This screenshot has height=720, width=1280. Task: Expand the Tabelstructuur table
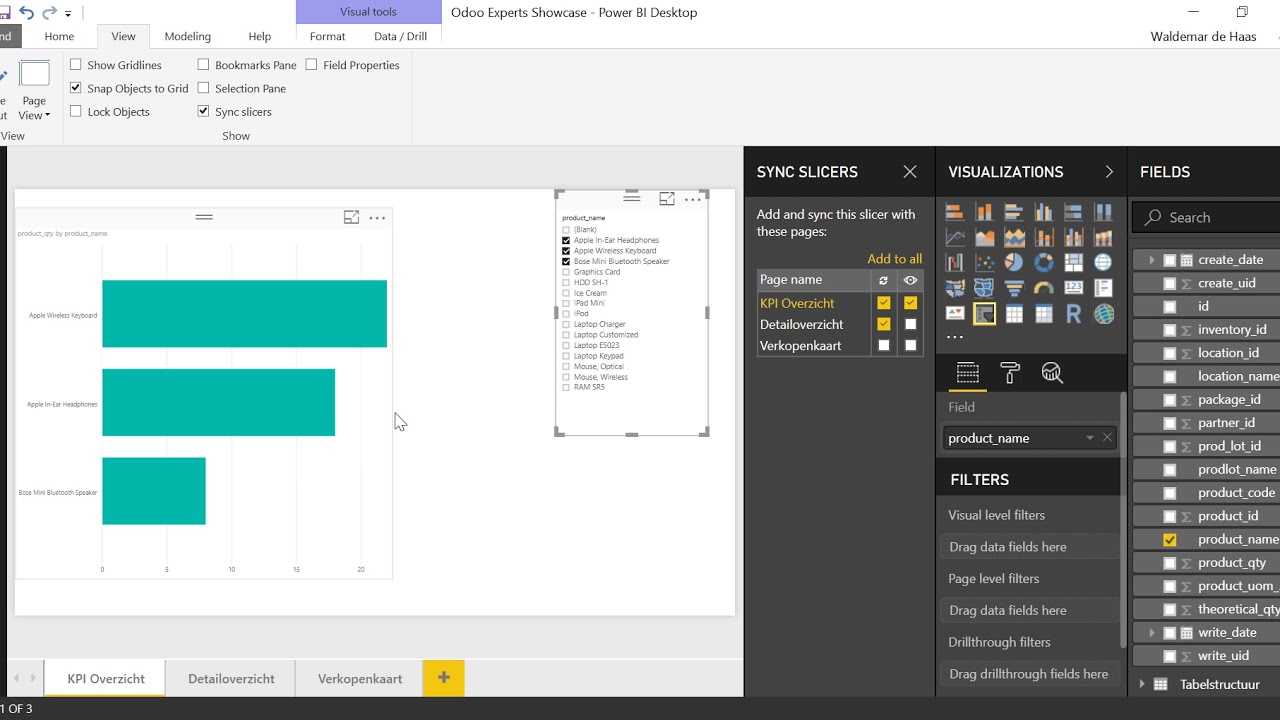1142,685
